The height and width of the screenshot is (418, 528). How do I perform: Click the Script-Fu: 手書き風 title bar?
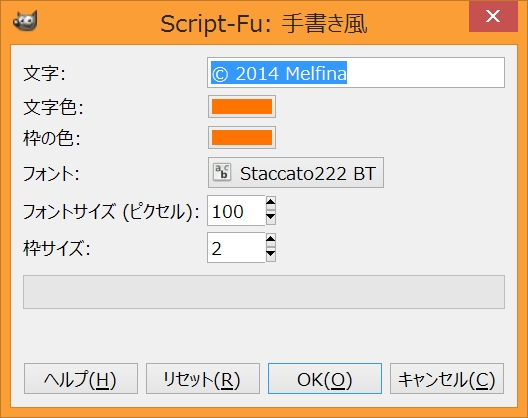264,24
